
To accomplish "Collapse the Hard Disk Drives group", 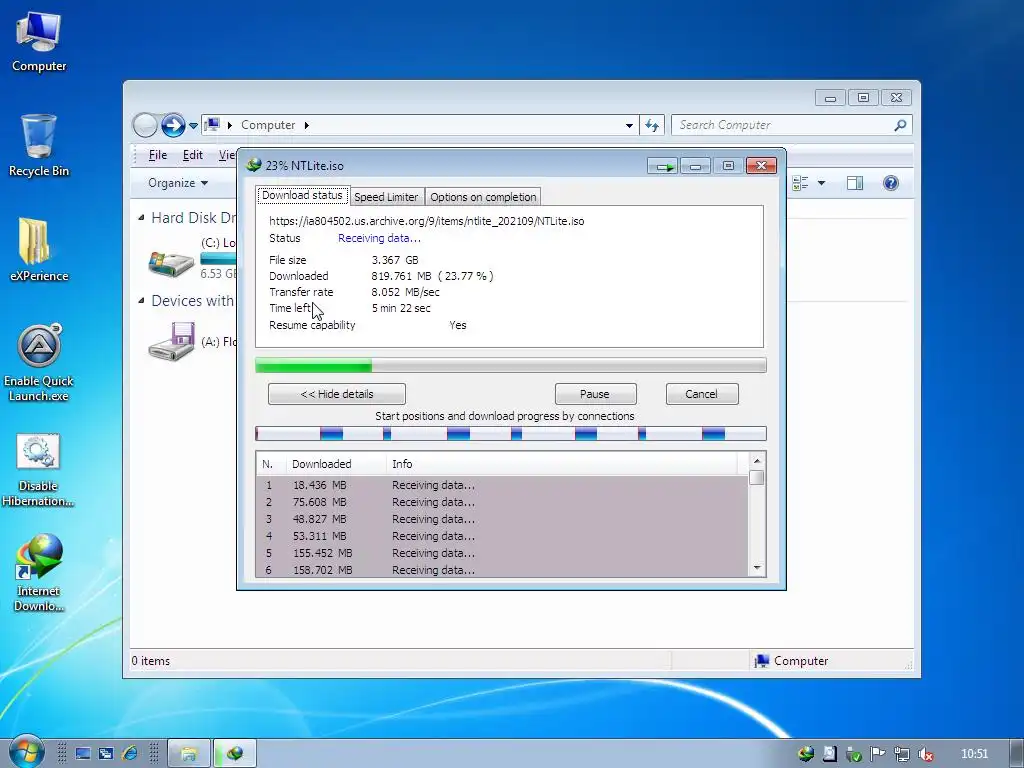I will [x=141, y=217].
